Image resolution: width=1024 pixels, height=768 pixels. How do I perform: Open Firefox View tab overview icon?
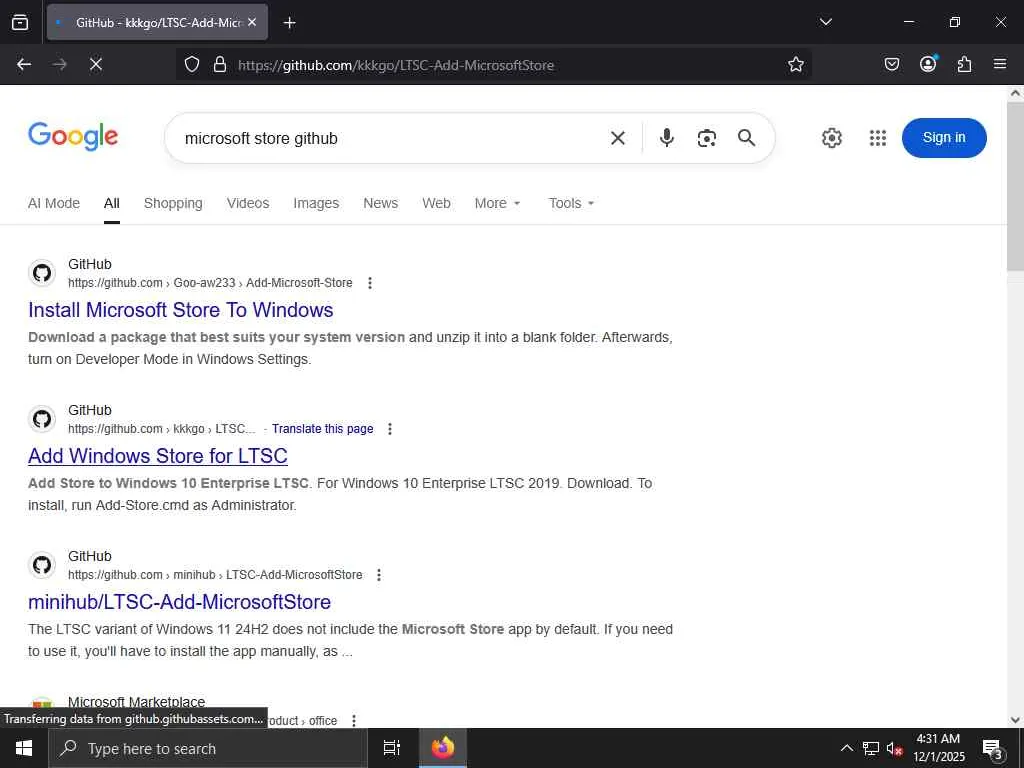[x=20, y=22]
